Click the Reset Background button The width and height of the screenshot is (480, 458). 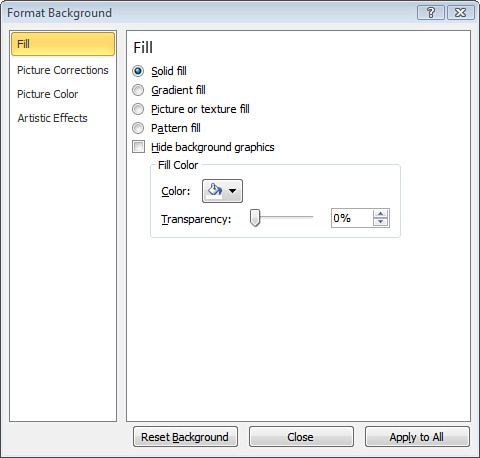click(x=185, y=437)
